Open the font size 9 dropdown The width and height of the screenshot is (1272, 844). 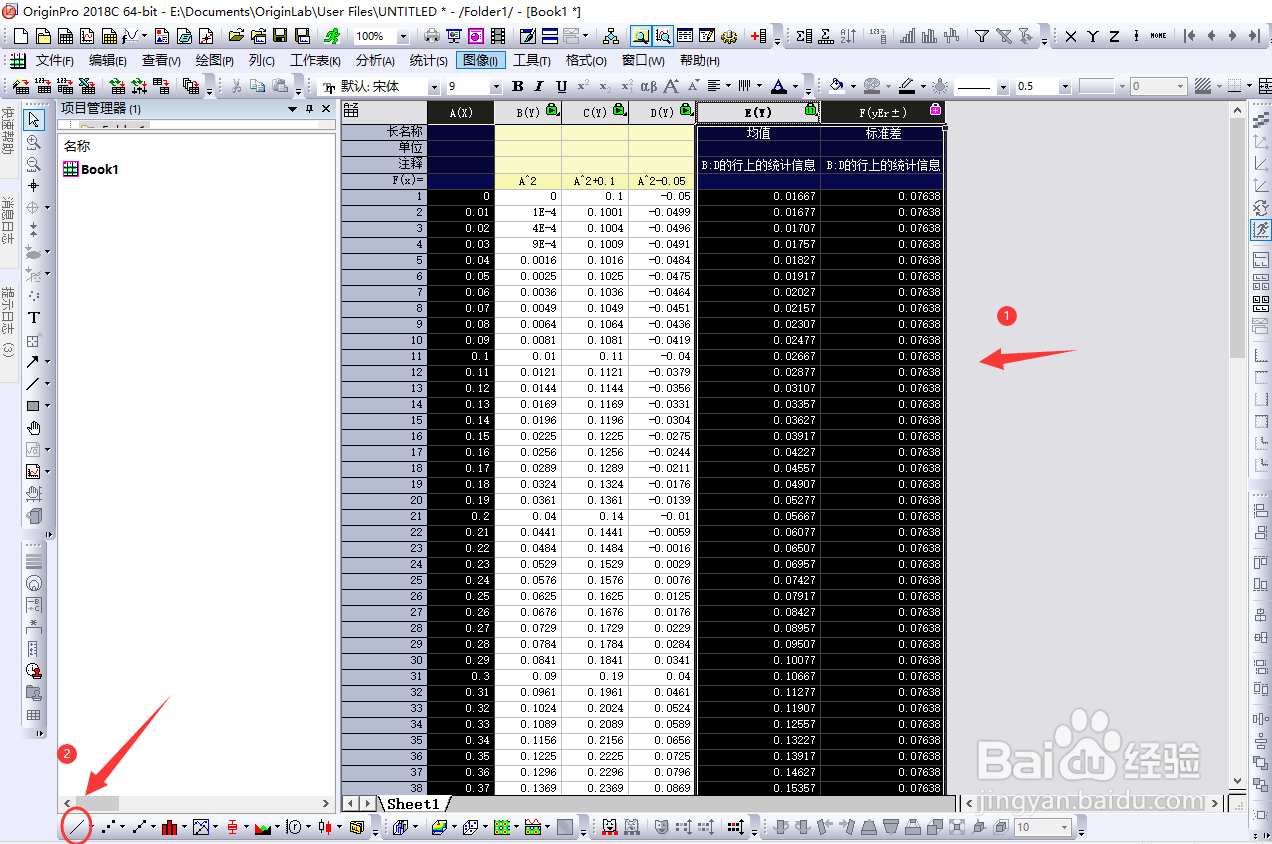(x=495, y=87)
